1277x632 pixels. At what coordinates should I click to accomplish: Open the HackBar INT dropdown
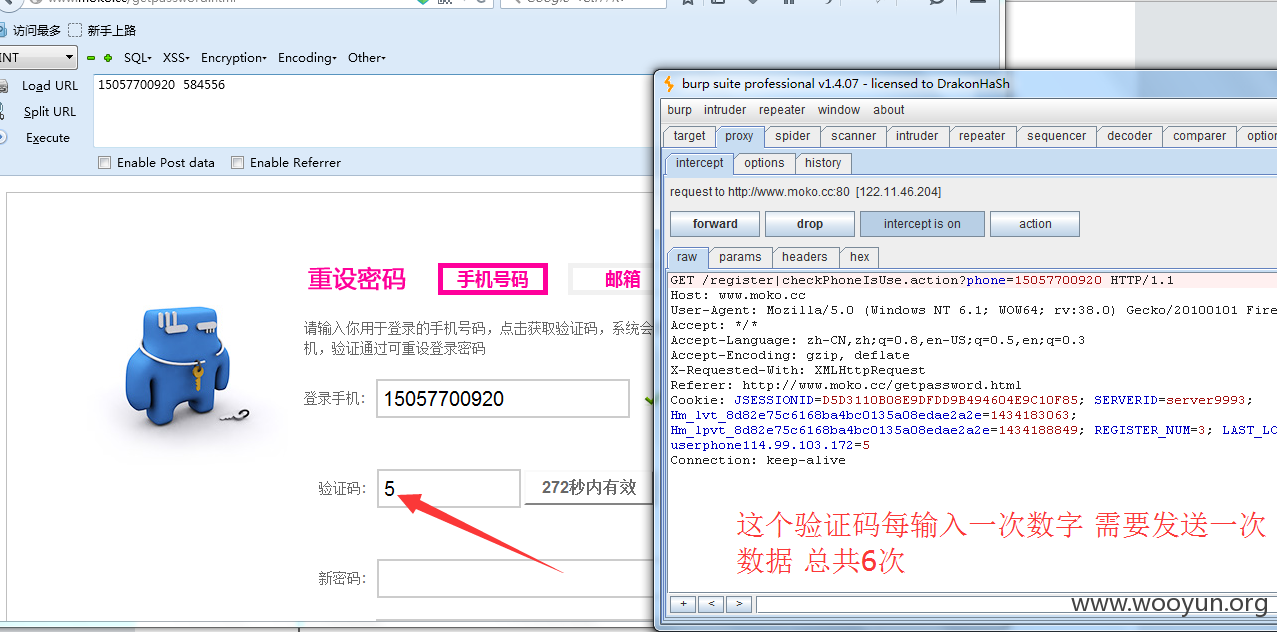pyautogui.click(x=38, y=58)
